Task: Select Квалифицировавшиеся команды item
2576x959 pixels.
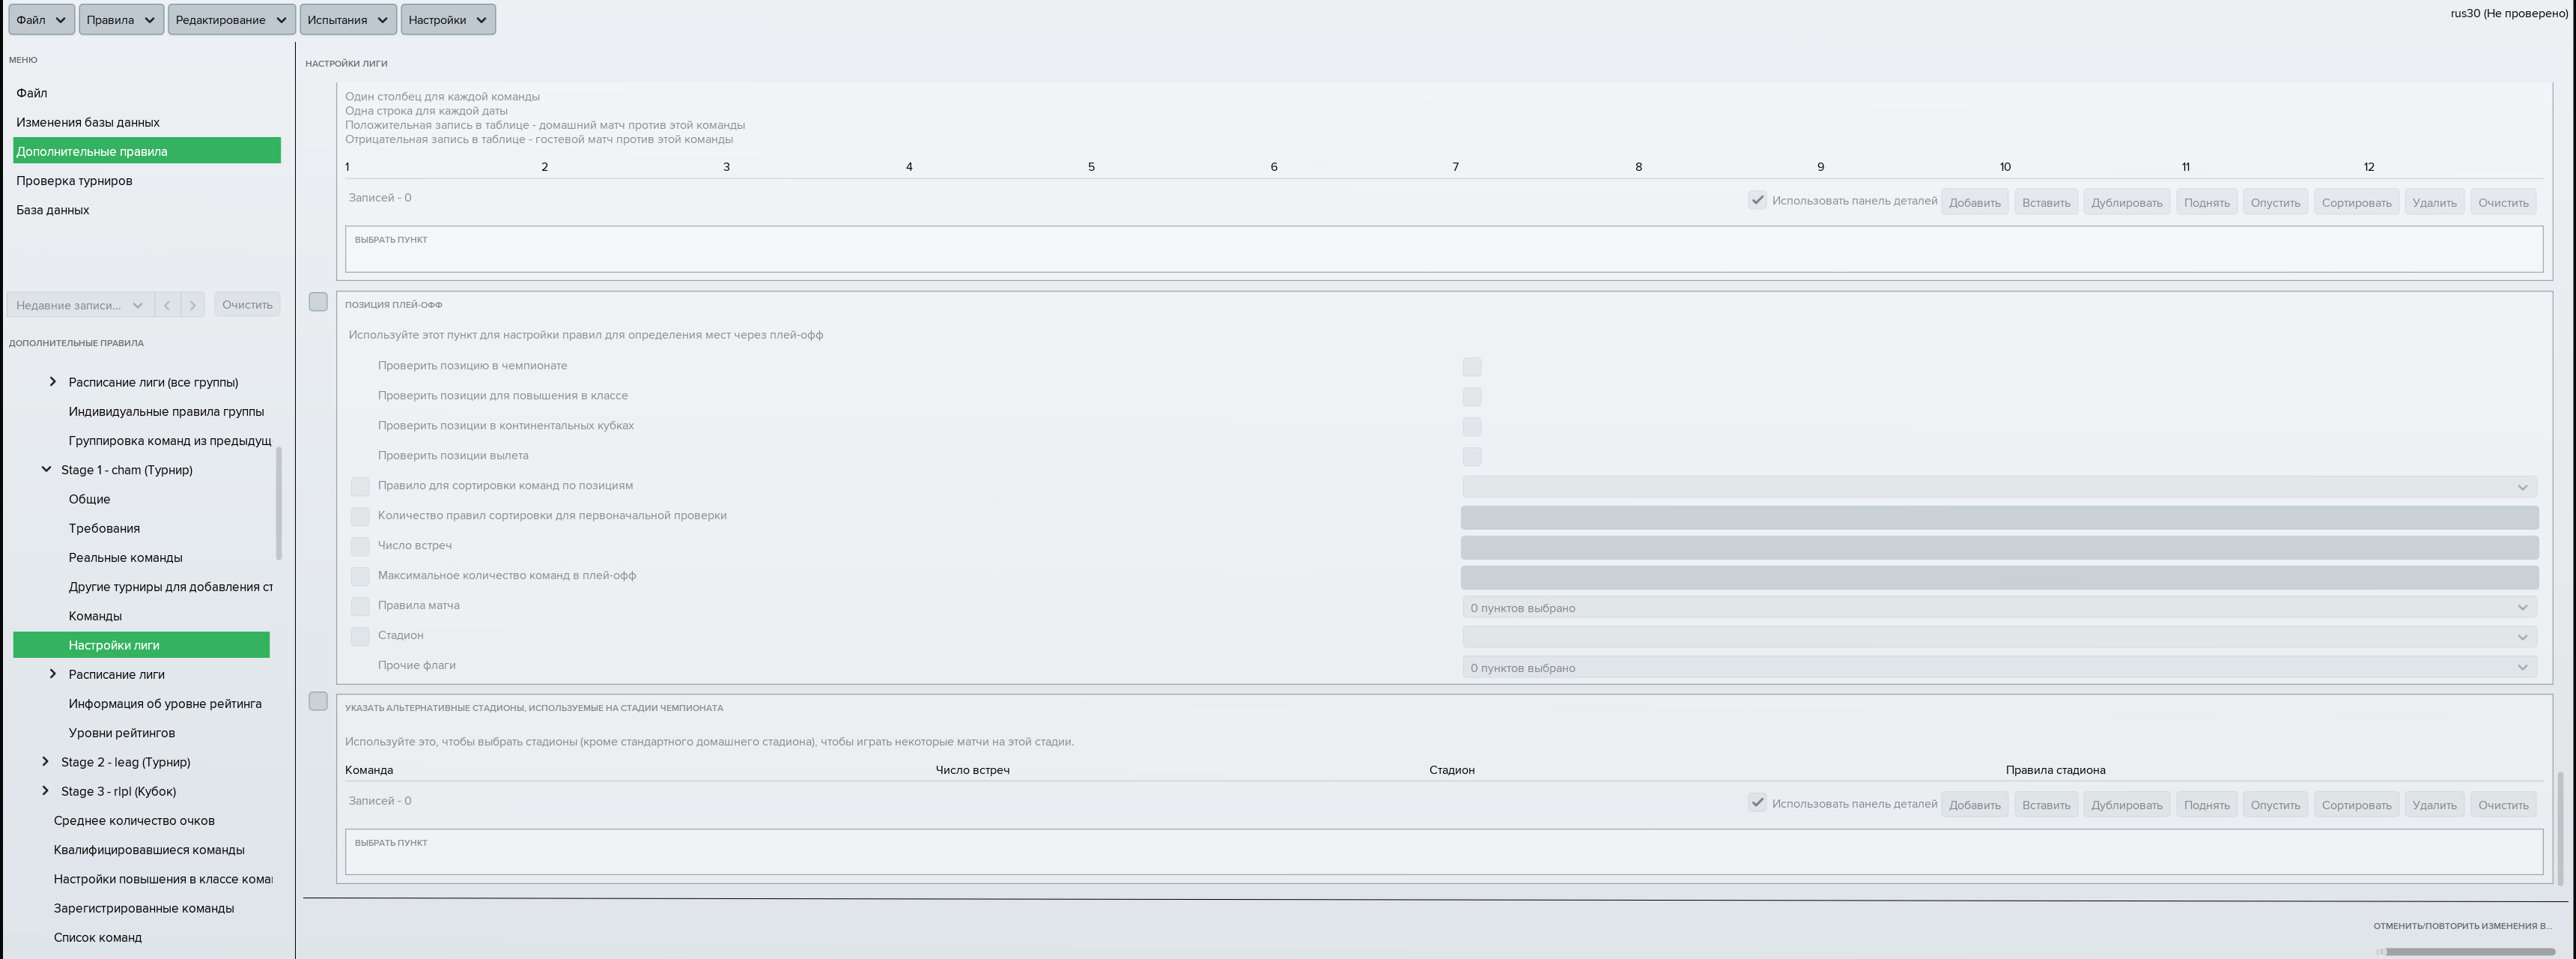Action: point(149,850)
